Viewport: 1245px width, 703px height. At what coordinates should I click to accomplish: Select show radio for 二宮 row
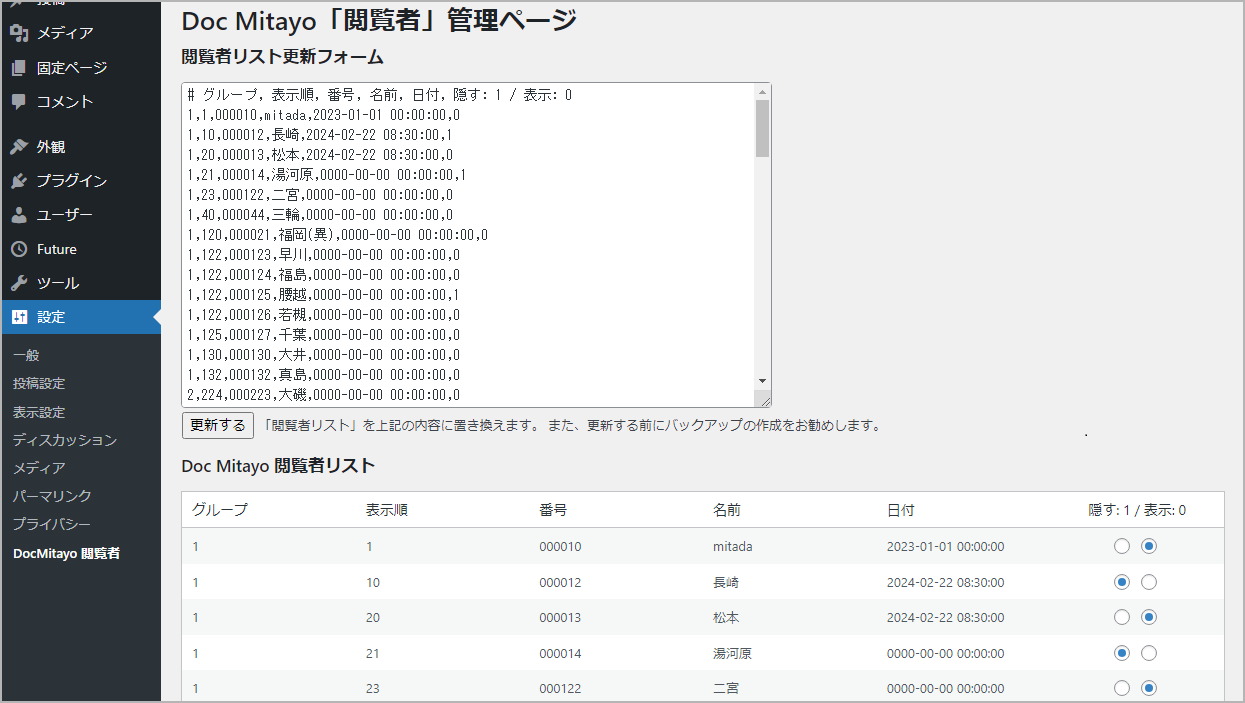(x=1149, y=688)
